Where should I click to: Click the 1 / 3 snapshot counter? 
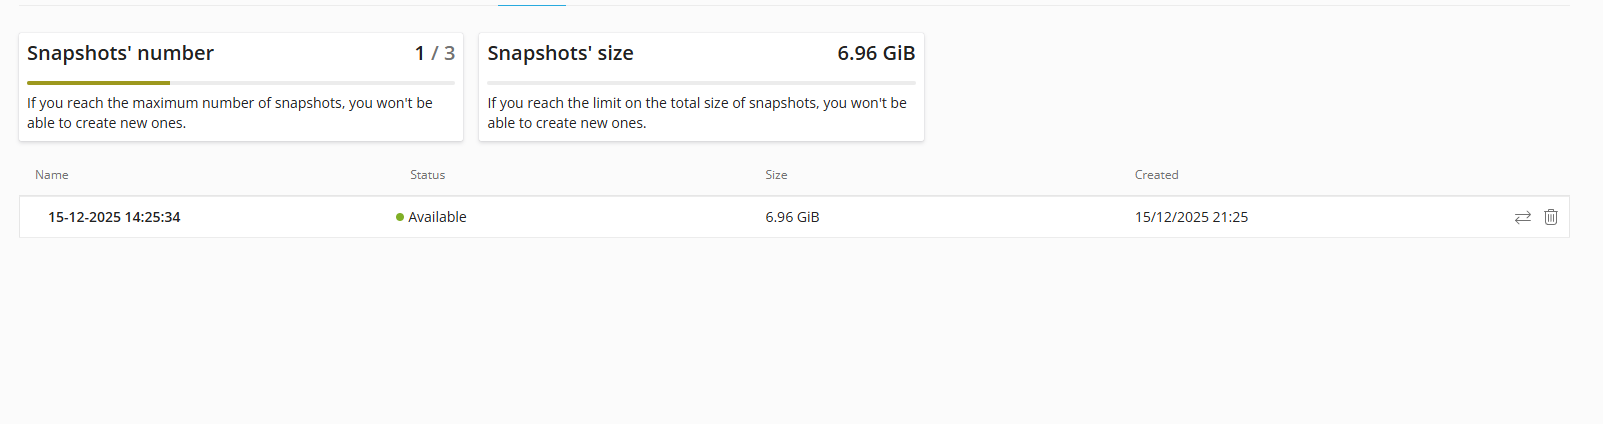coord(434,53)
